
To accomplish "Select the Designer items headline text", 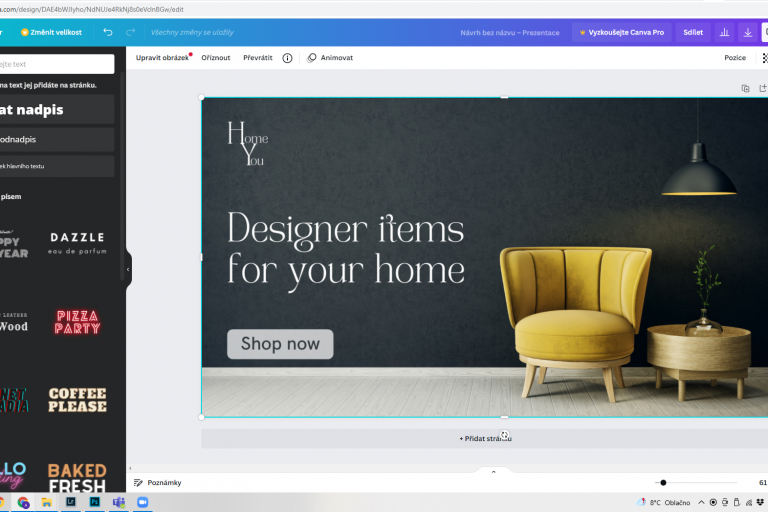I will [x=346, y=250].
